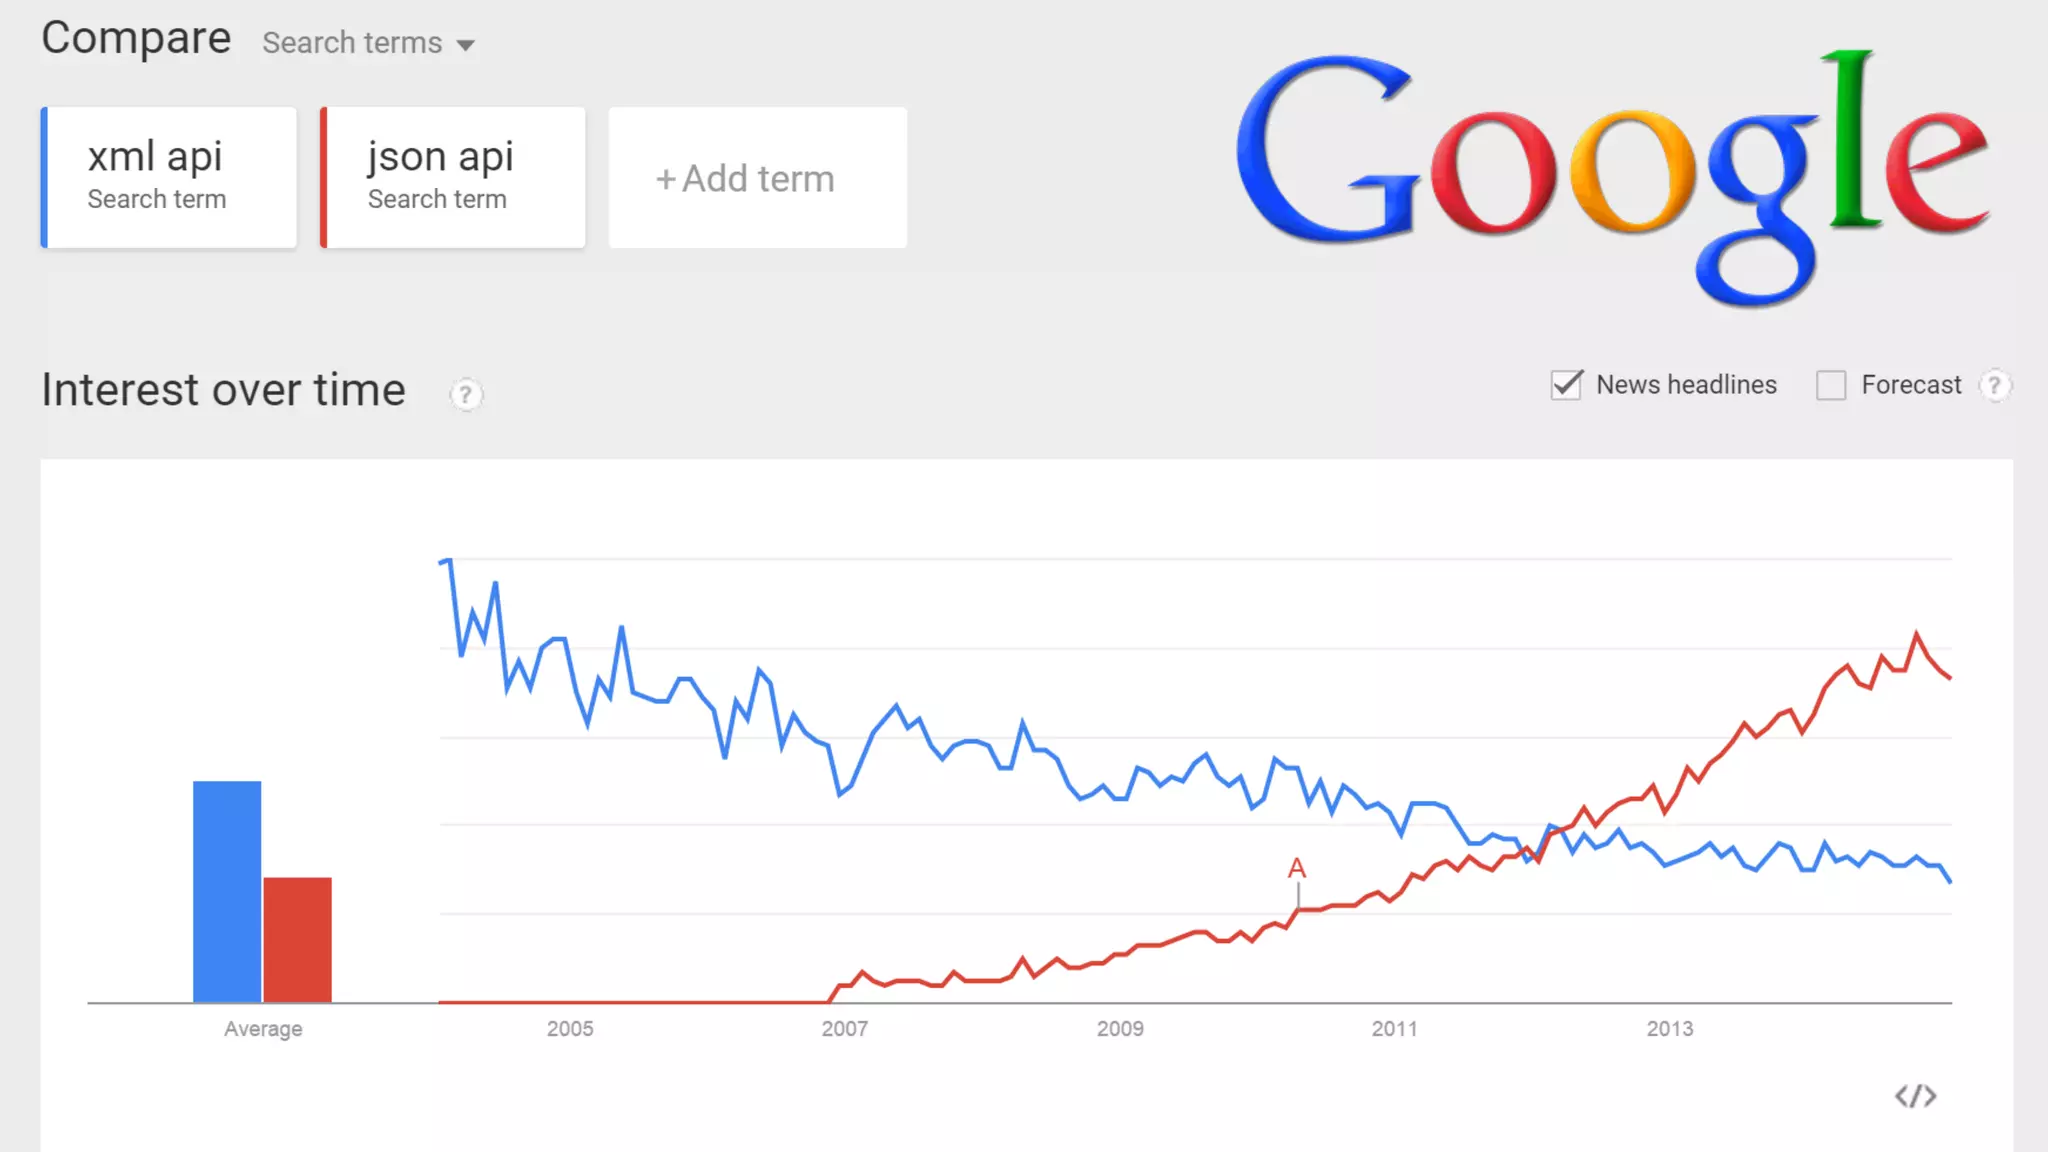Screen dimensions: 2048x1152
Task: Click the blue xml api average bar
Action: click(x=227, y=891)
